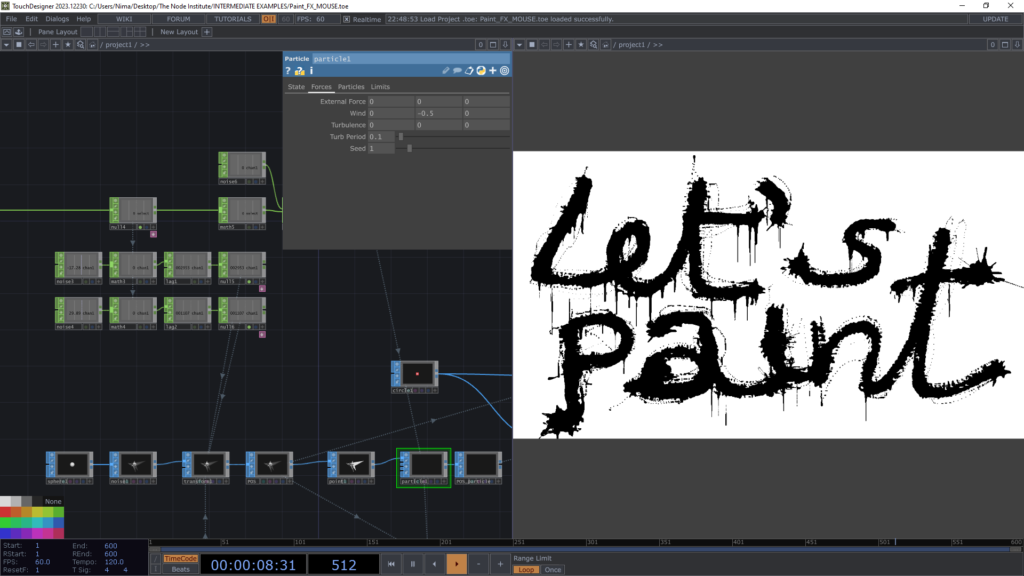This screenshot has width=1024, height=576.
Task: Toggle the Realtime checkbox
Action: 346,19
